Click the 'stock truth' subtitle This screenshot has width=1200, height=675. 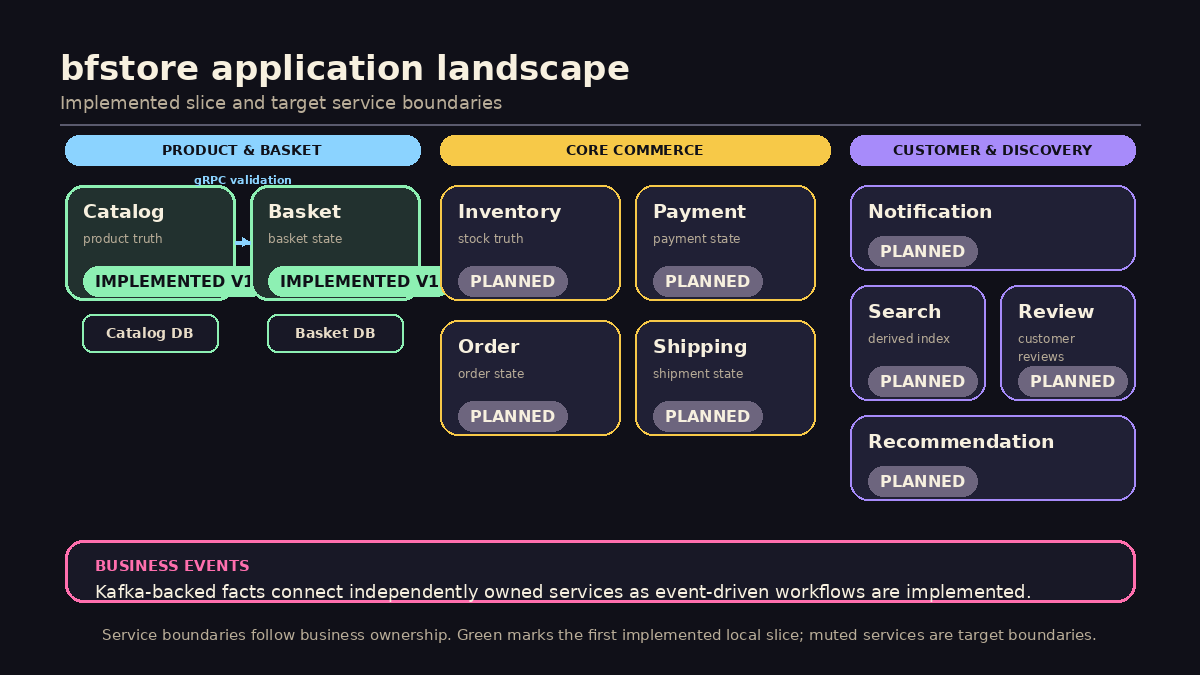coord(490,239)
